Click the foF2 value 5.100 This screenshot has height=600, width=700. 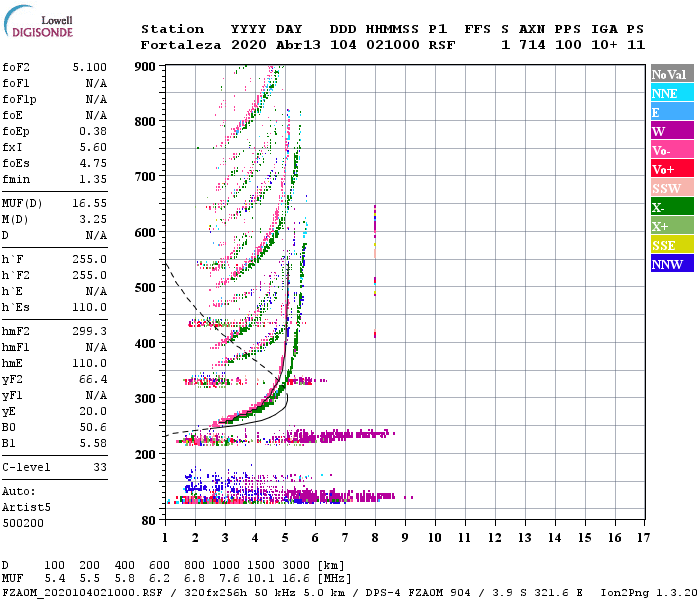(x=90, y=67)
